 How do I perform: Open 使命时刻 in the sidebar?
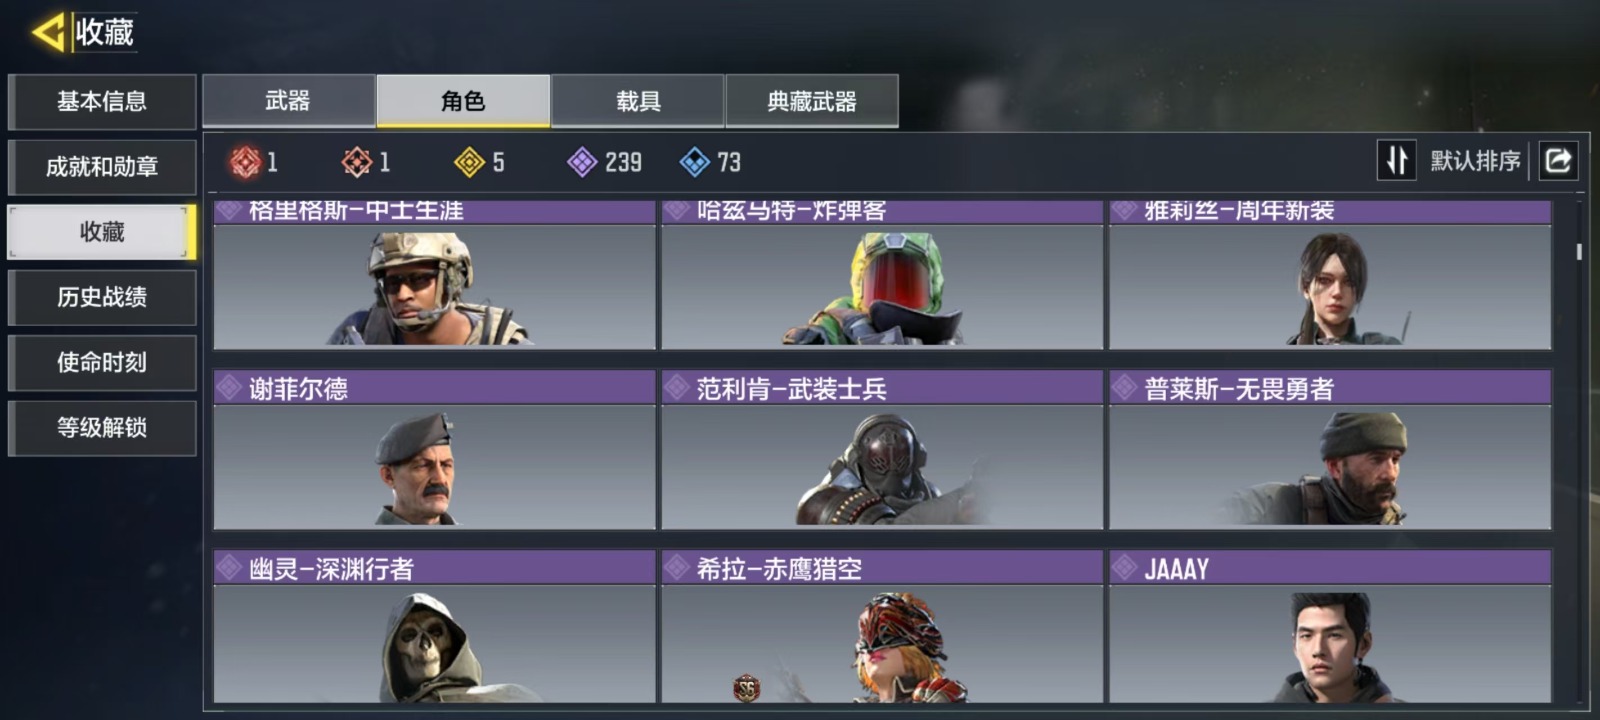[x=102, y=362]
